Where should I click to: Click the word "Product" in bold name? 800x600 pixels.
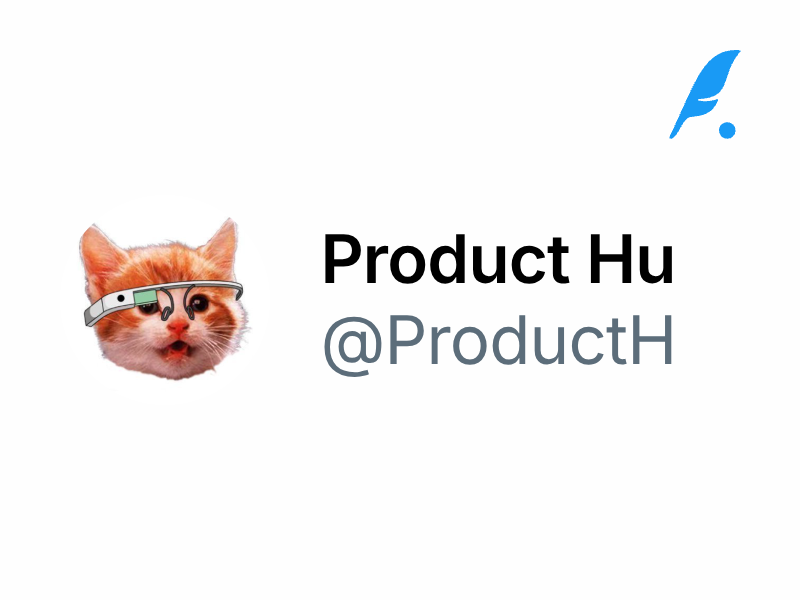pos(446,259)
